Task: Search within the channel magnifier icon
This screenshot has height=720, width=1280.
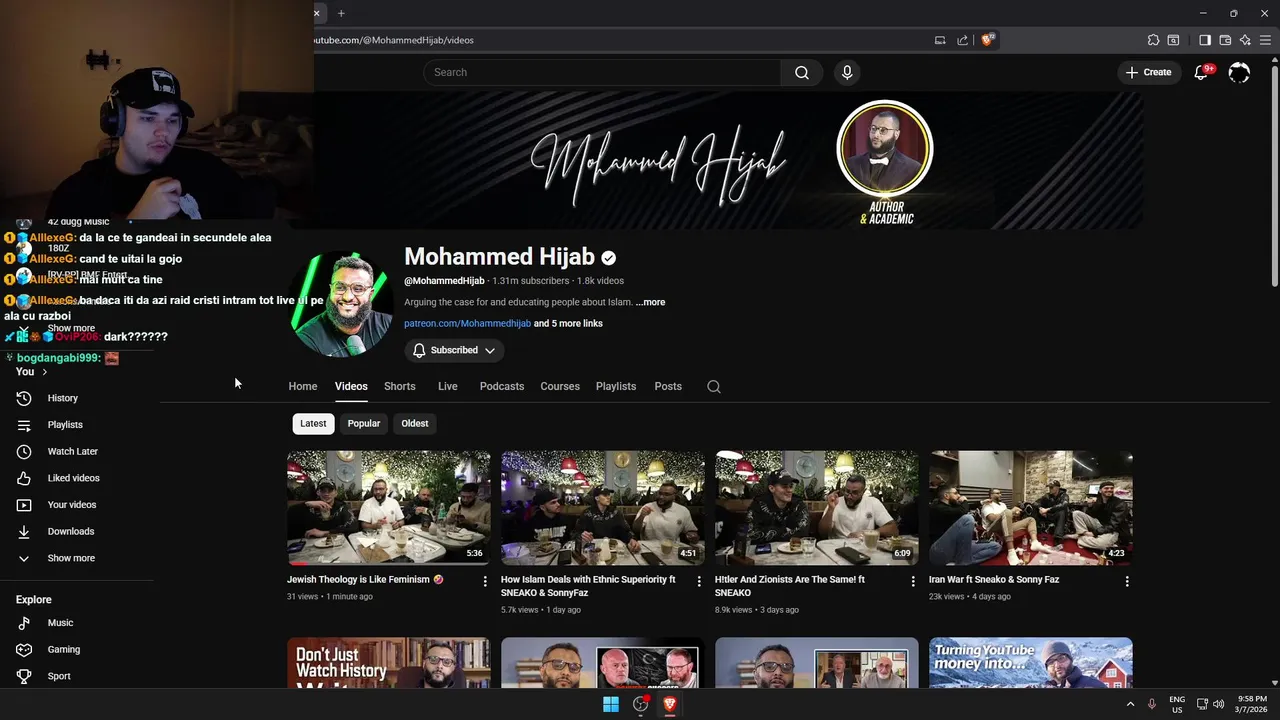Action: (714, 386)
